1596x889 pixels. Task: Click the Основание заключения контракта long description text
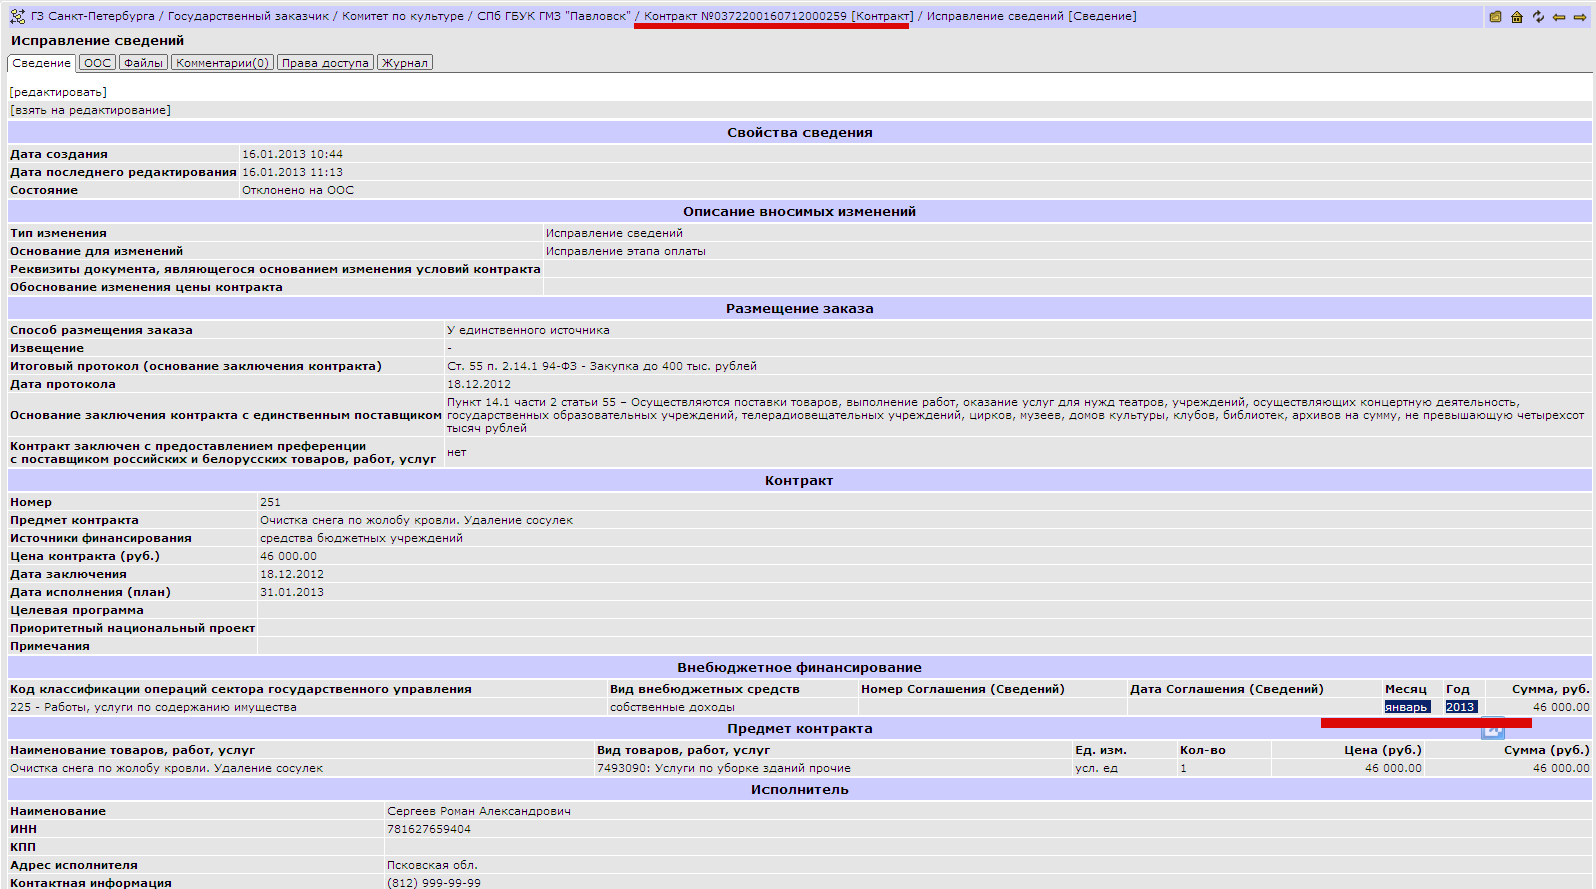click(x=1015, y=415)
